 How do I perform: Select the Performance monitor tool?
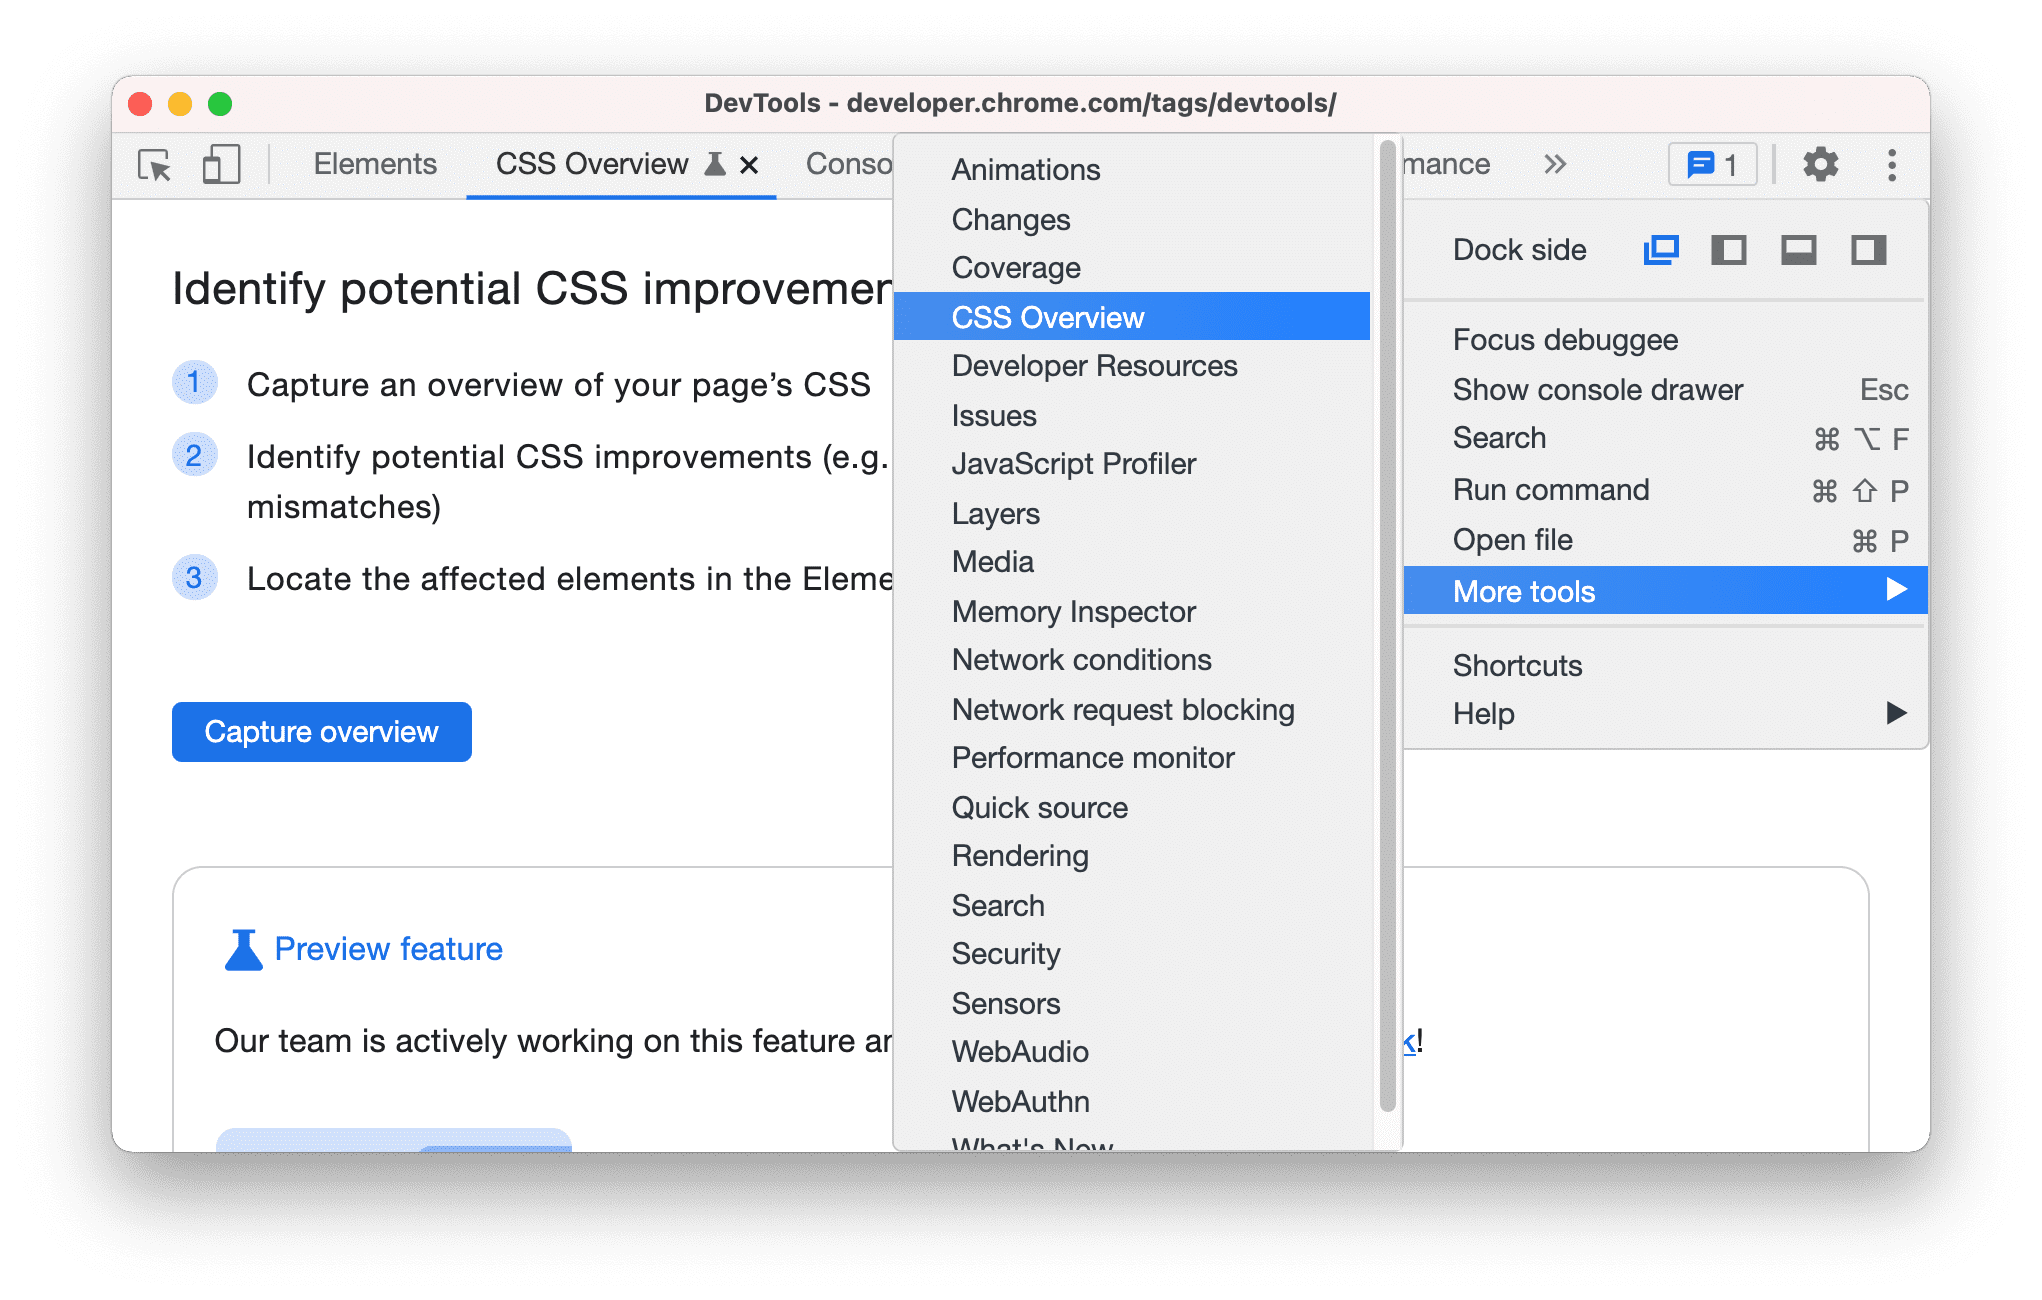pos(1094,759)
